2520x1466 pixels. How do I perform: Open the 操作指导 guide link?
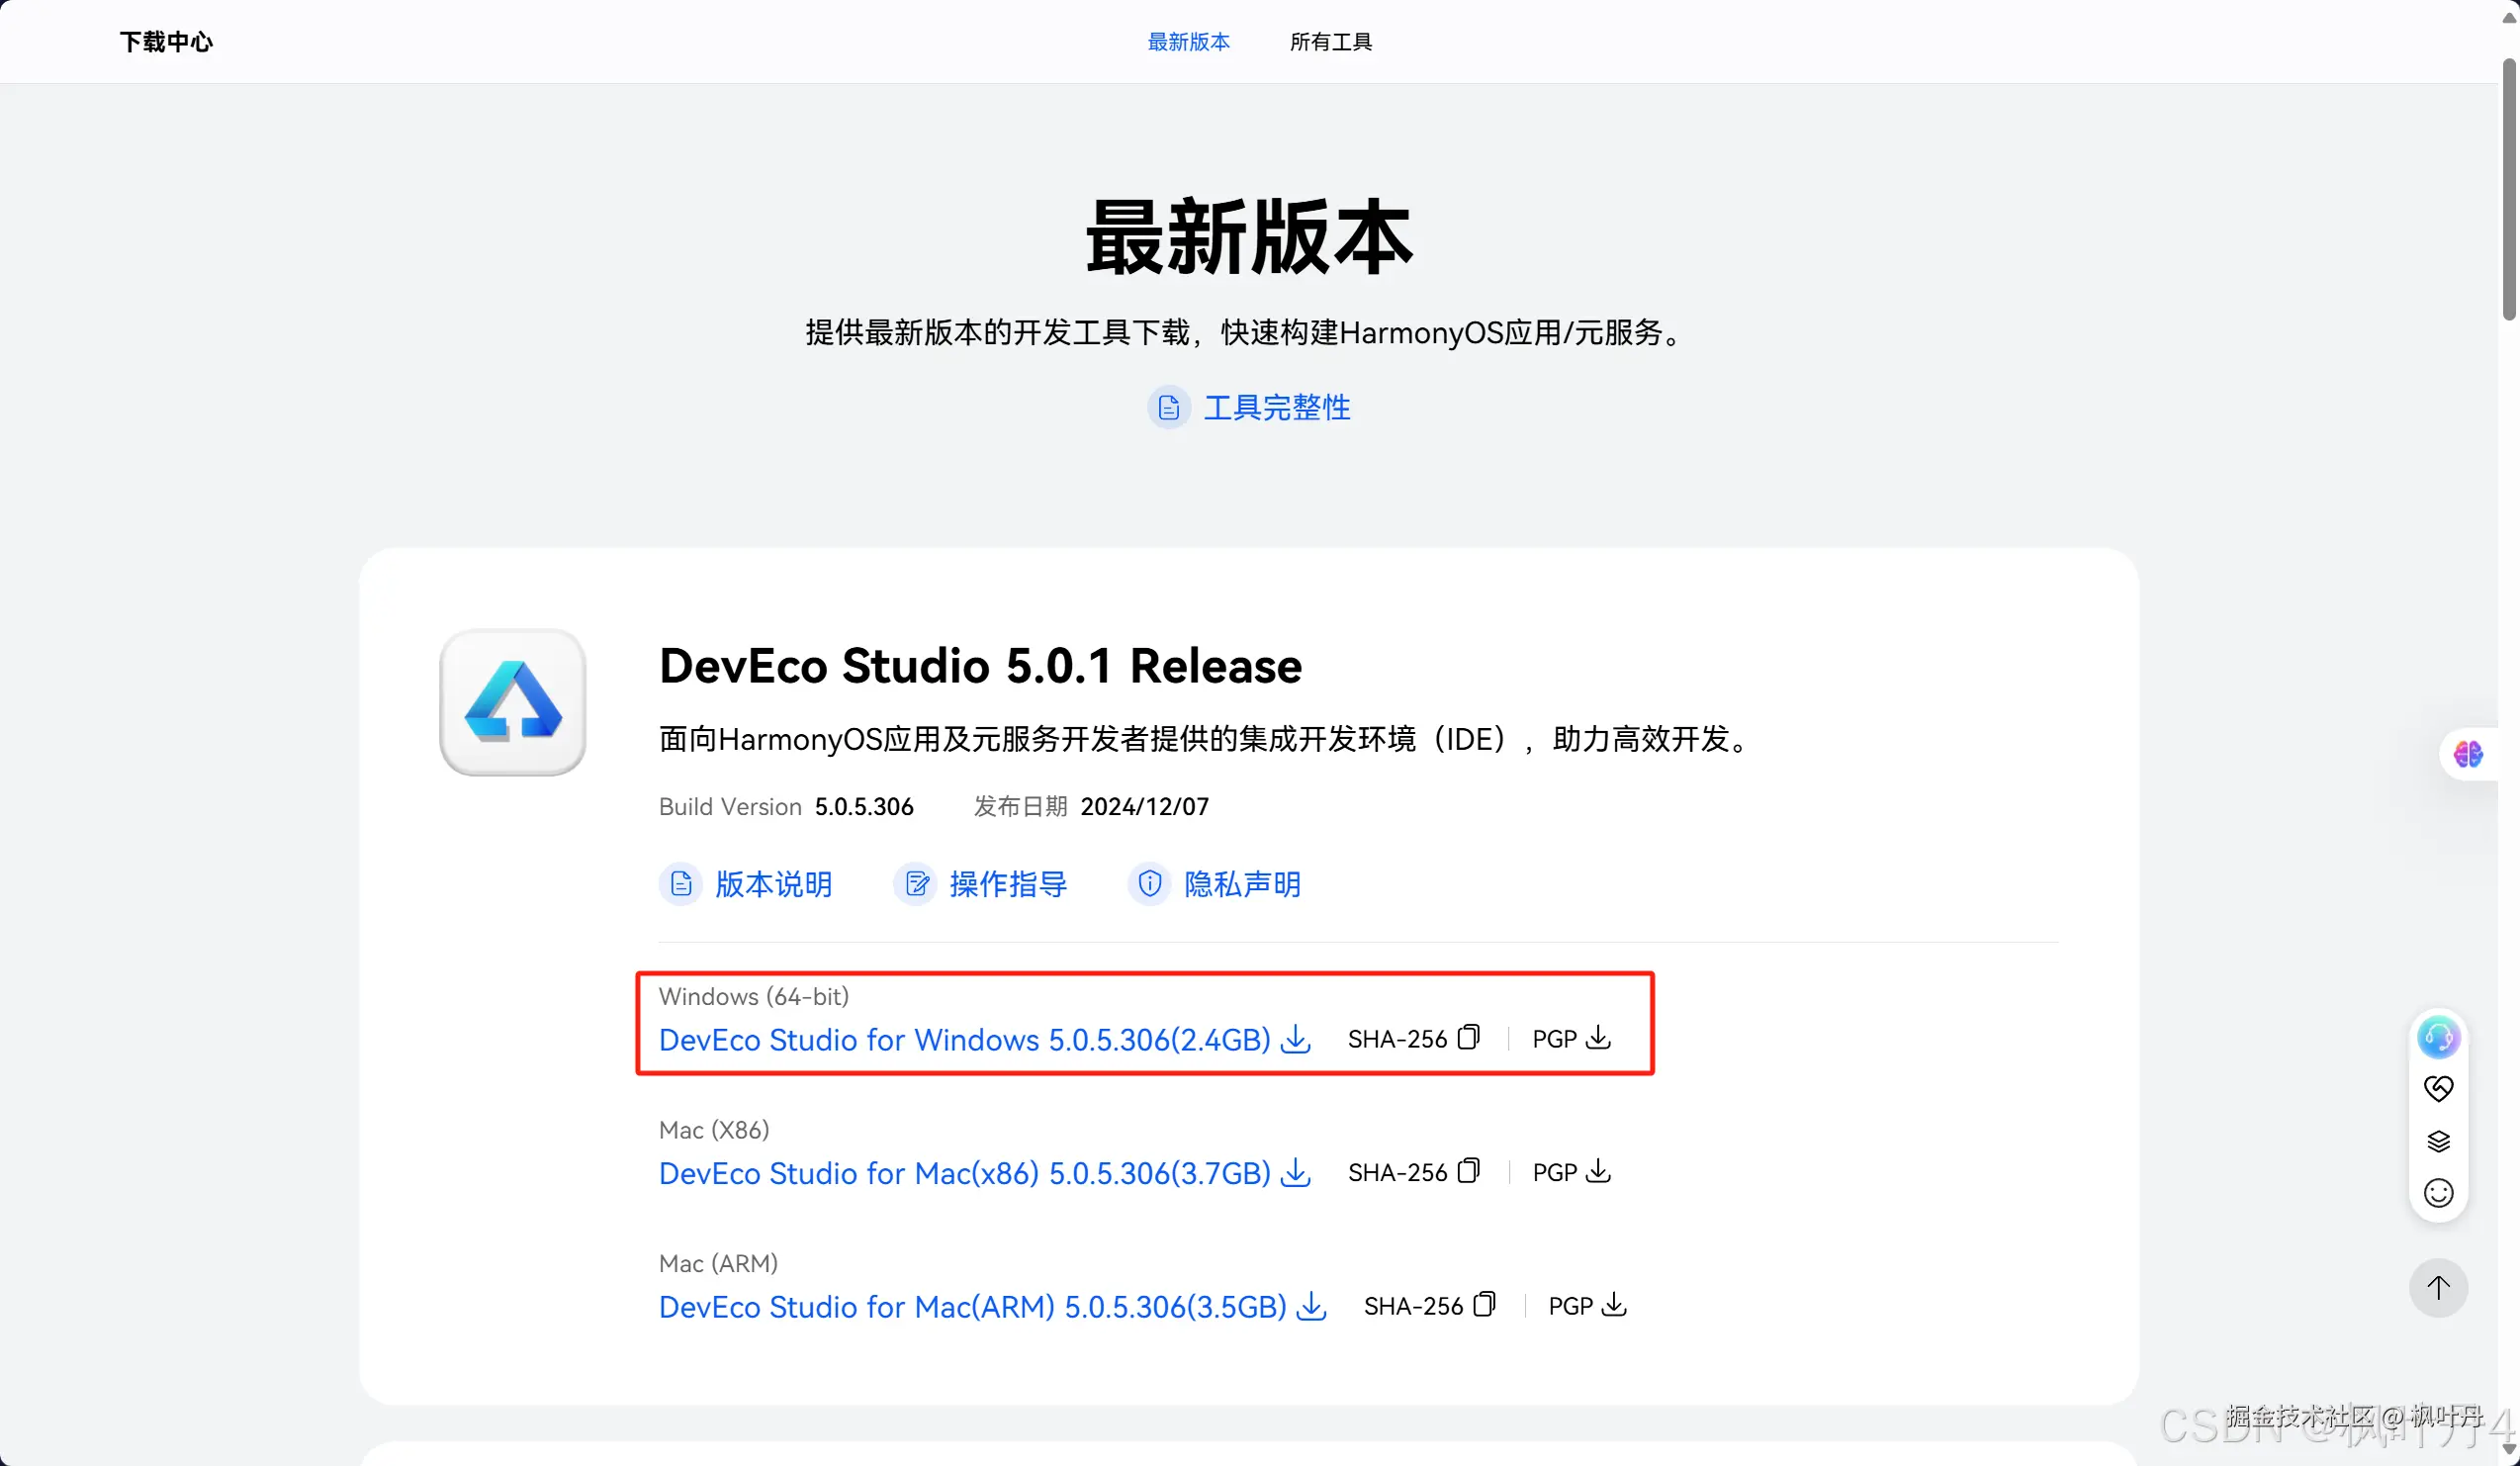1007,884
